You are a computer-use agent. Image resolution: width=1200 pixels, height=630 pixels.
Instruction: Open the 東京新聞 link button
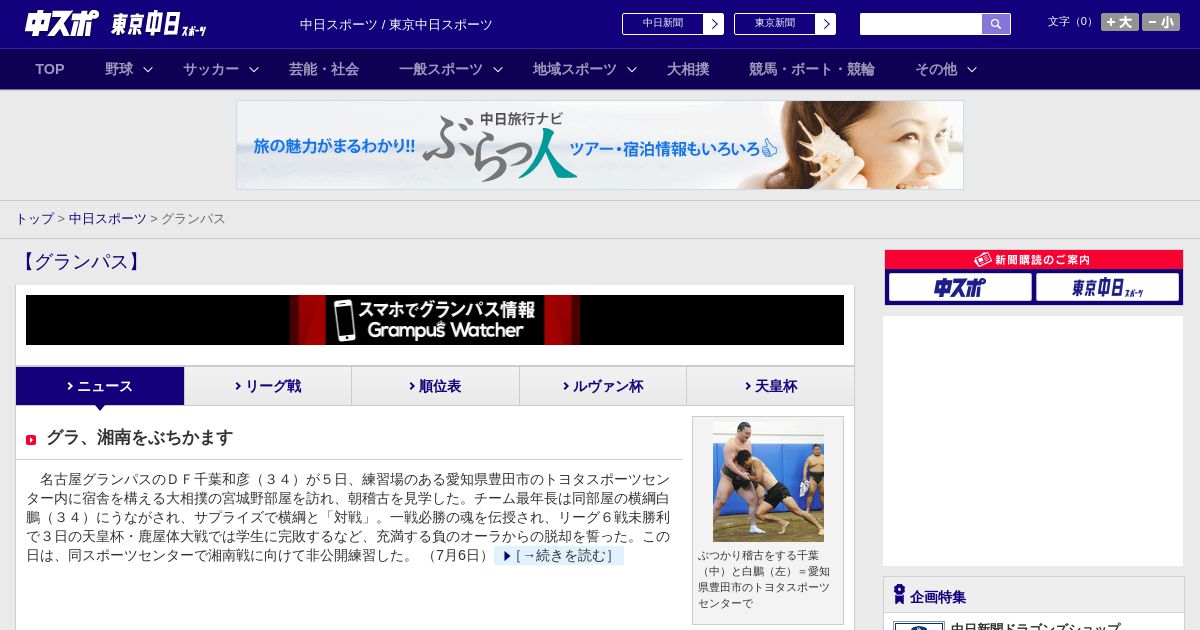pos(774,24)
